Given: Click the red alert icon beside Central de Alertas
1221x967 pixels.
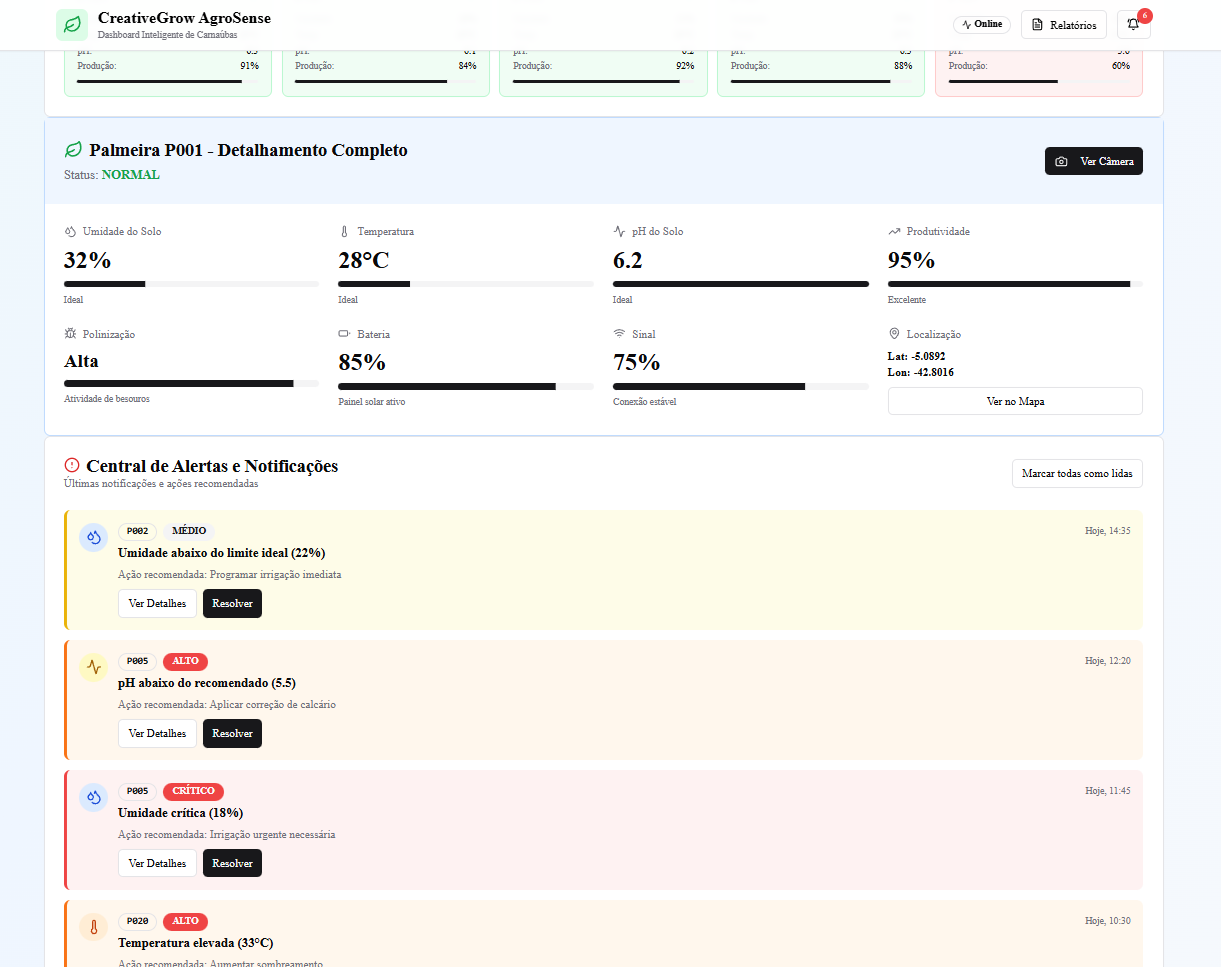Looking at the screenshot, I should pyautogui.click(x=72, y=465).
